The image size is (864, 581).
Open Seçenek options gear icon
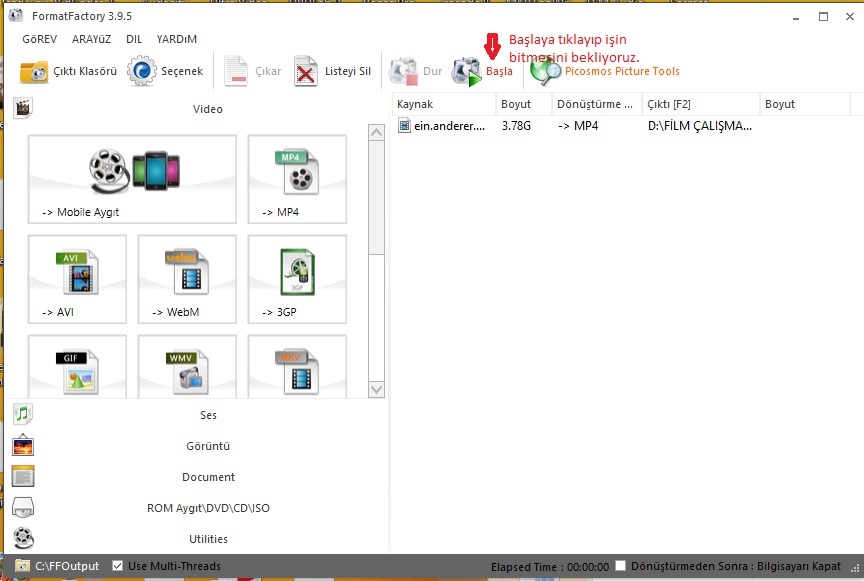point(142,71)
